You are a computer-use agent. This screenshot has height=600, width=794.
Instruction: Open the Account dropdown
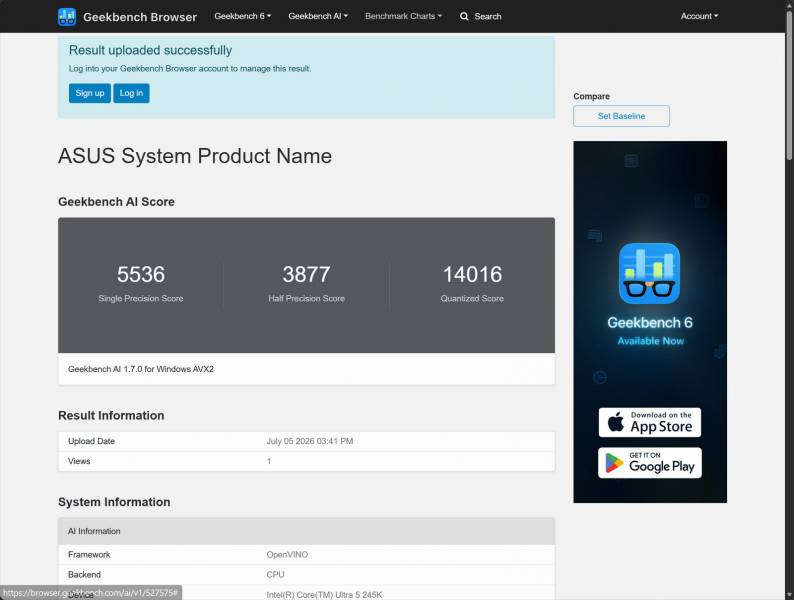[699, 16]
